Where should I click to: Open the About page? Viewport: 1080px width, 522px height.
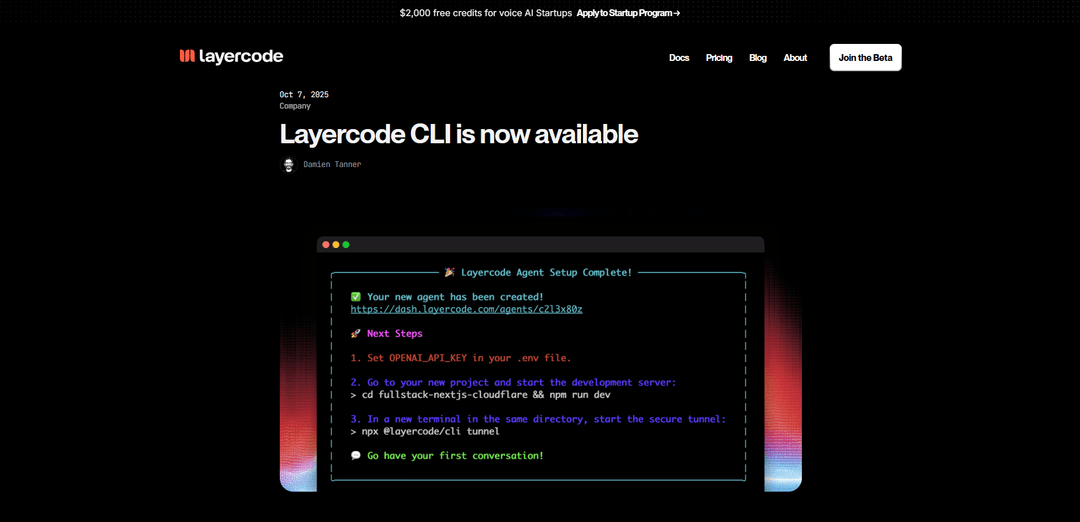point(795,58)
